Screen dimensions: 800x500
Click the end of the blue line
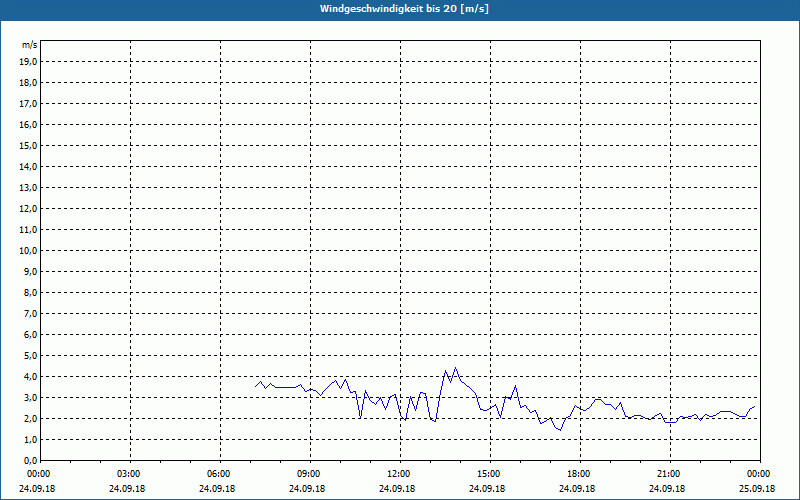click(x=755, y=406)
